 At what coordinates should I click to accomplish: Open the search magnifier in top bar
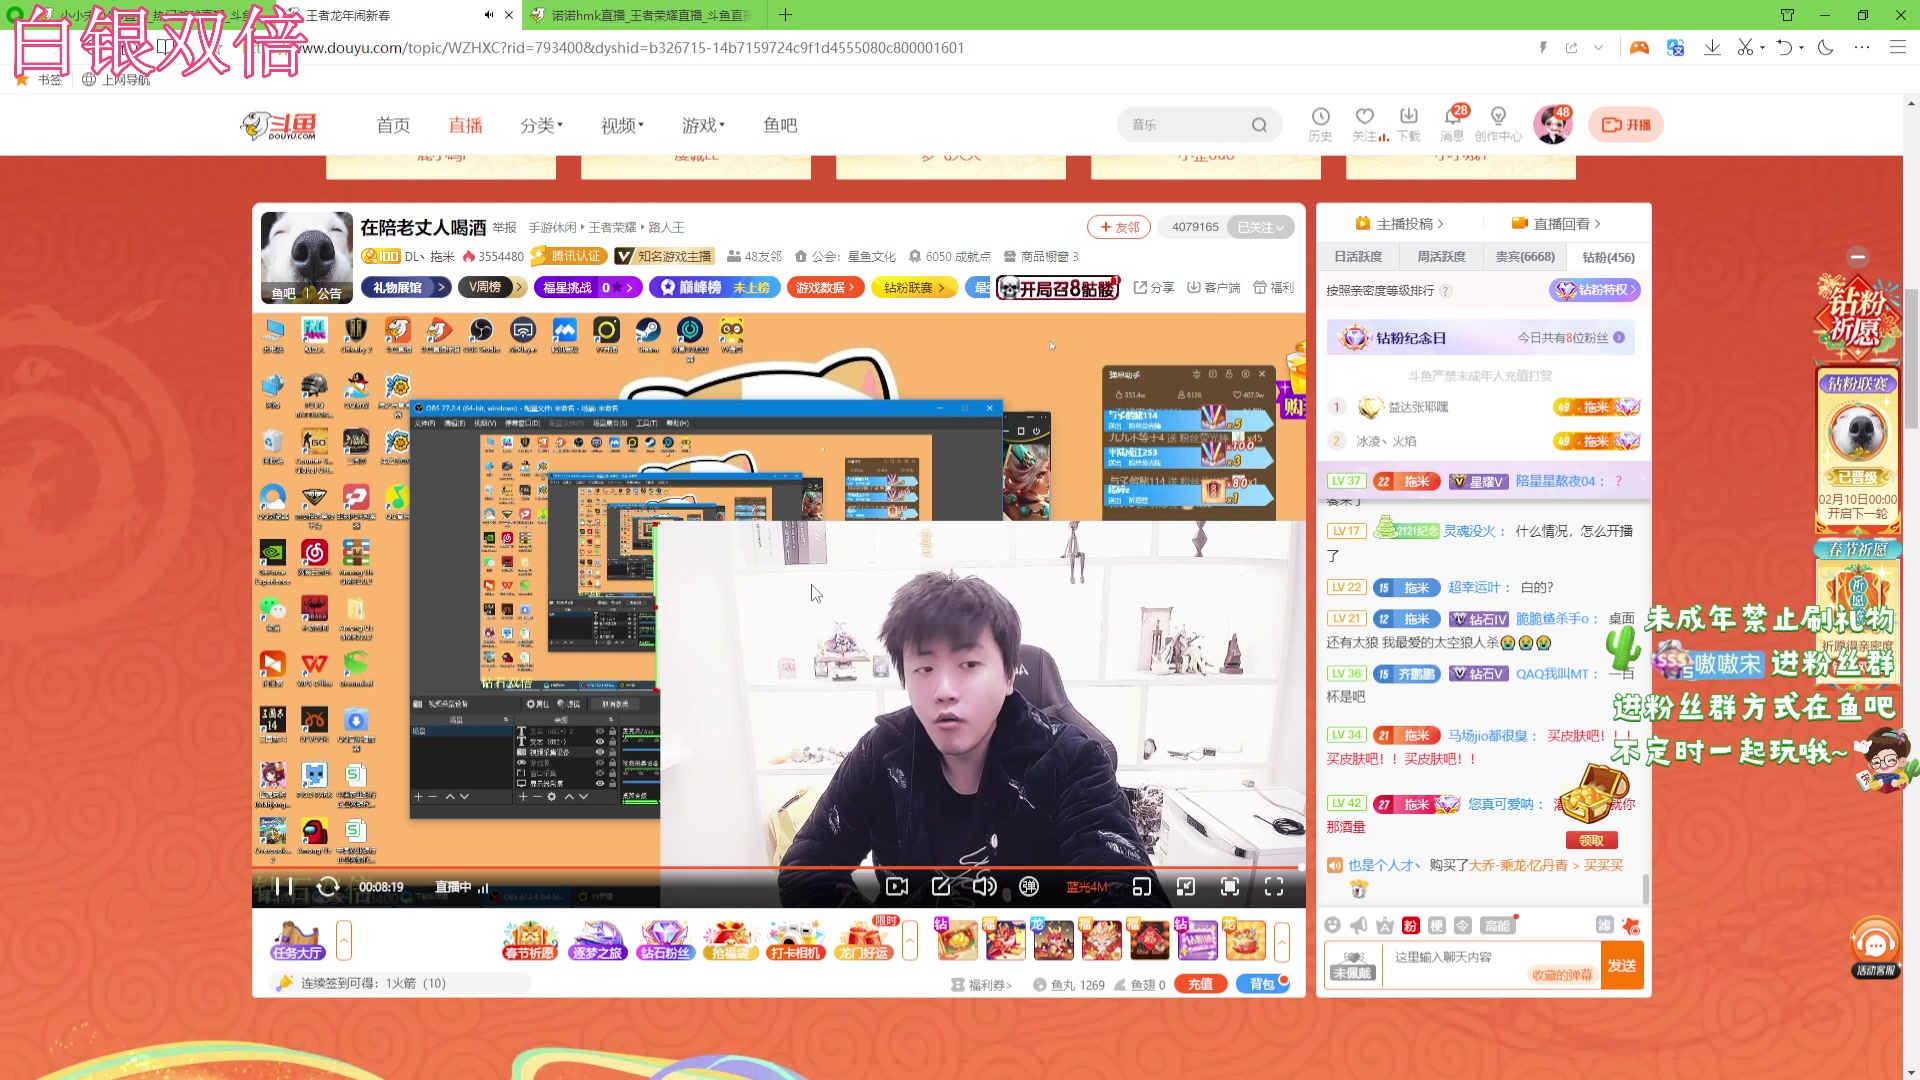pos(1259,124)
